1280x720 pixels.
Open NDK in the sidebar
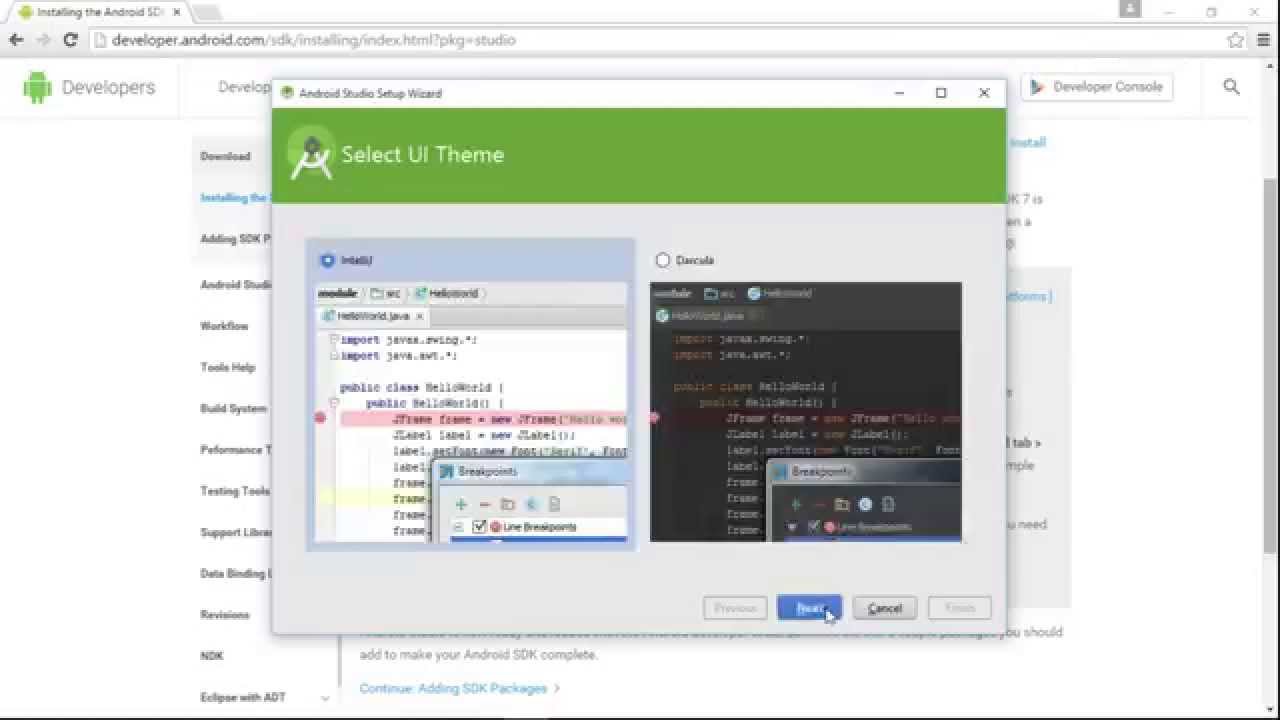pyautogui.click(x=212, y=656)
